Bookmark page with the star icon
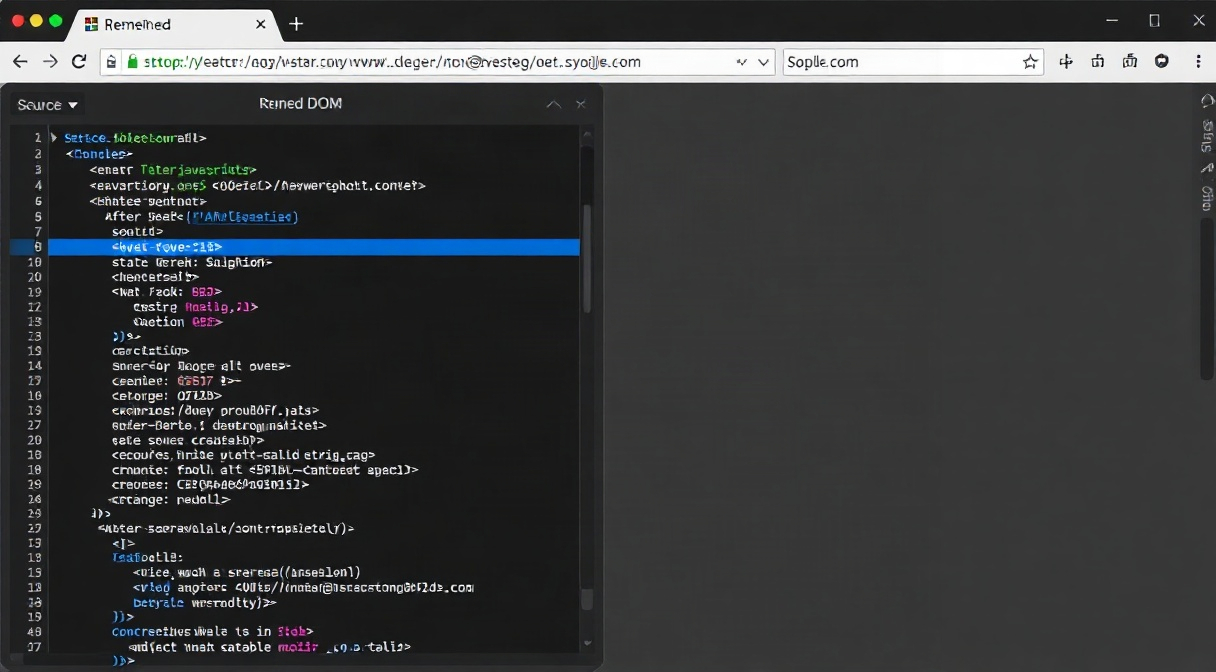Screen dimensions: 1216x672 tap(1030, 62)
